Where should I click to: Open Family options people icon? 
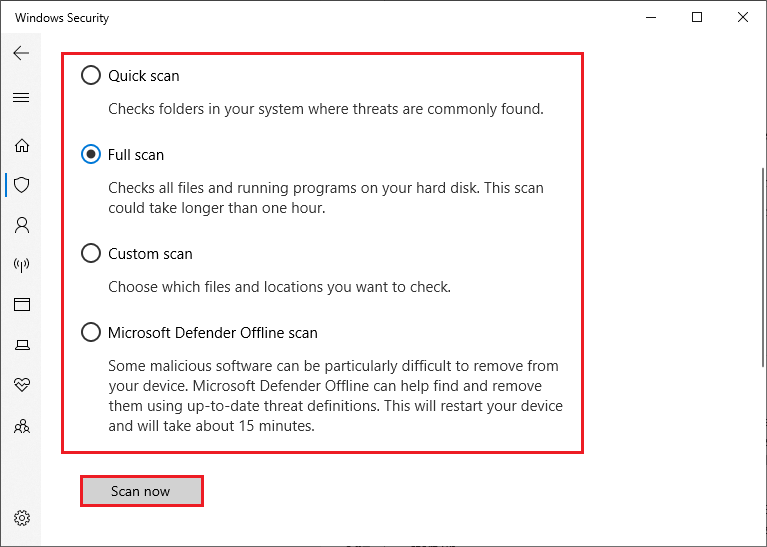click(x=22, y=426)
